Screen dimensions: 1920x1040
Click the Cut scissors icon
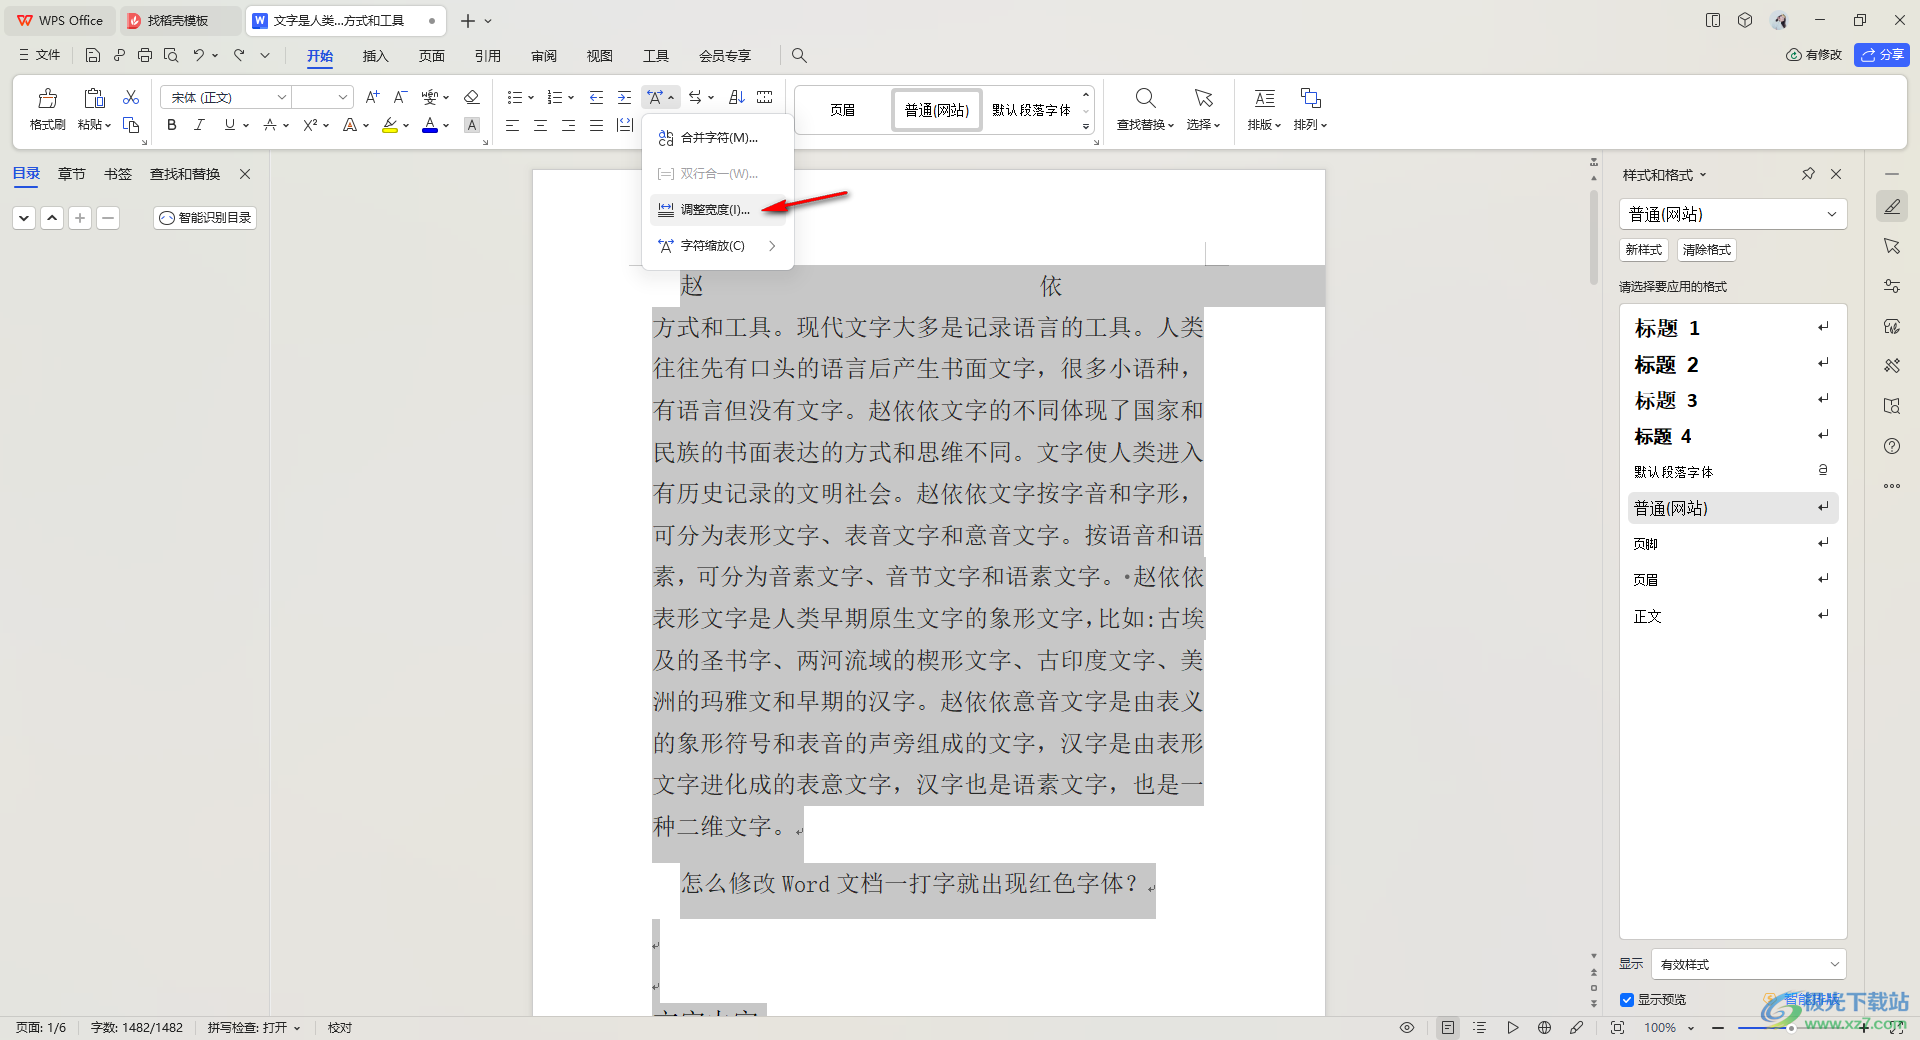coord(131,97)
